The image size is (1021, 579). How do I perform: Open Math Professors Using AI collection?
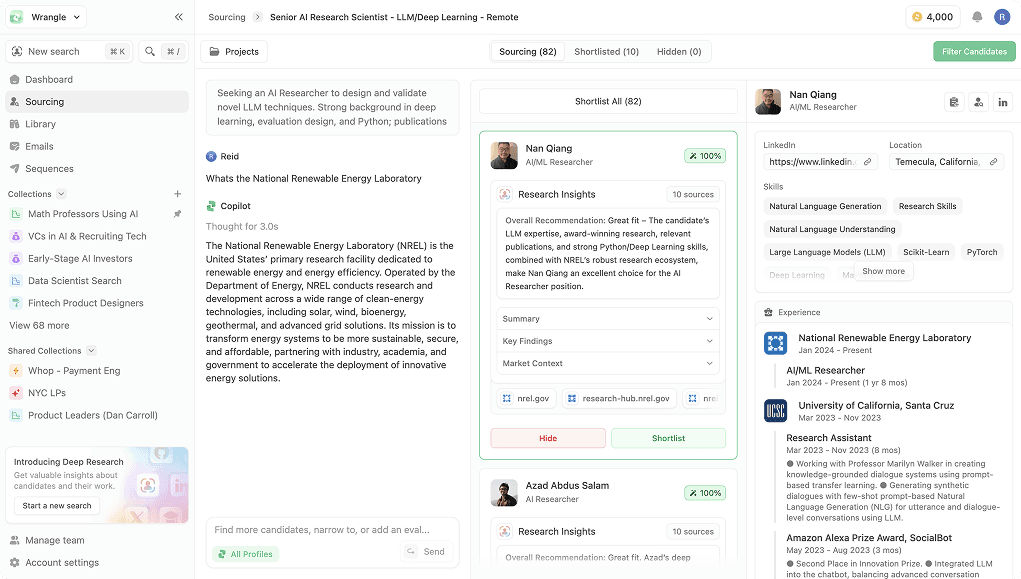click(83, 214)
